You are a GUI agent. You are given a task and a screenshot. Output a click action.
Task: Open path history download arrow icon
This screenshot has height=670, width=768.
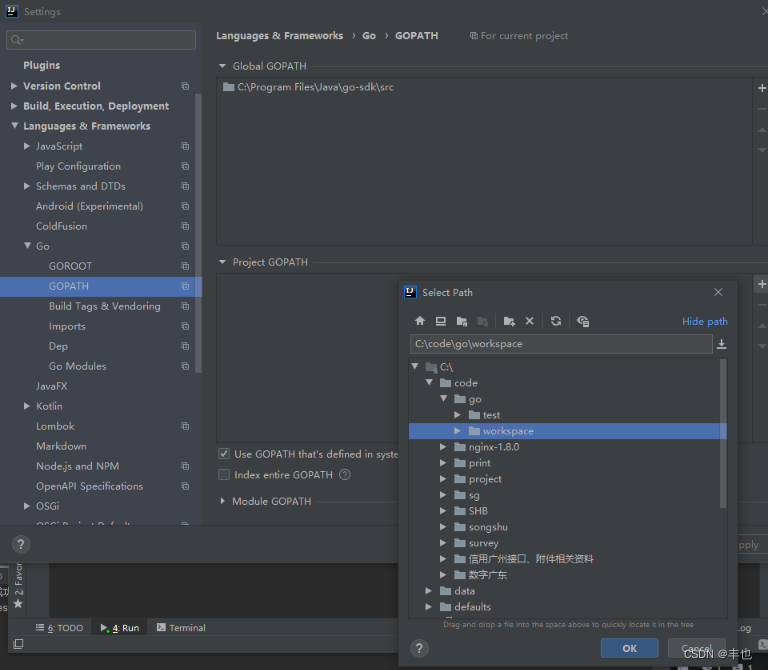pos(721,344)
